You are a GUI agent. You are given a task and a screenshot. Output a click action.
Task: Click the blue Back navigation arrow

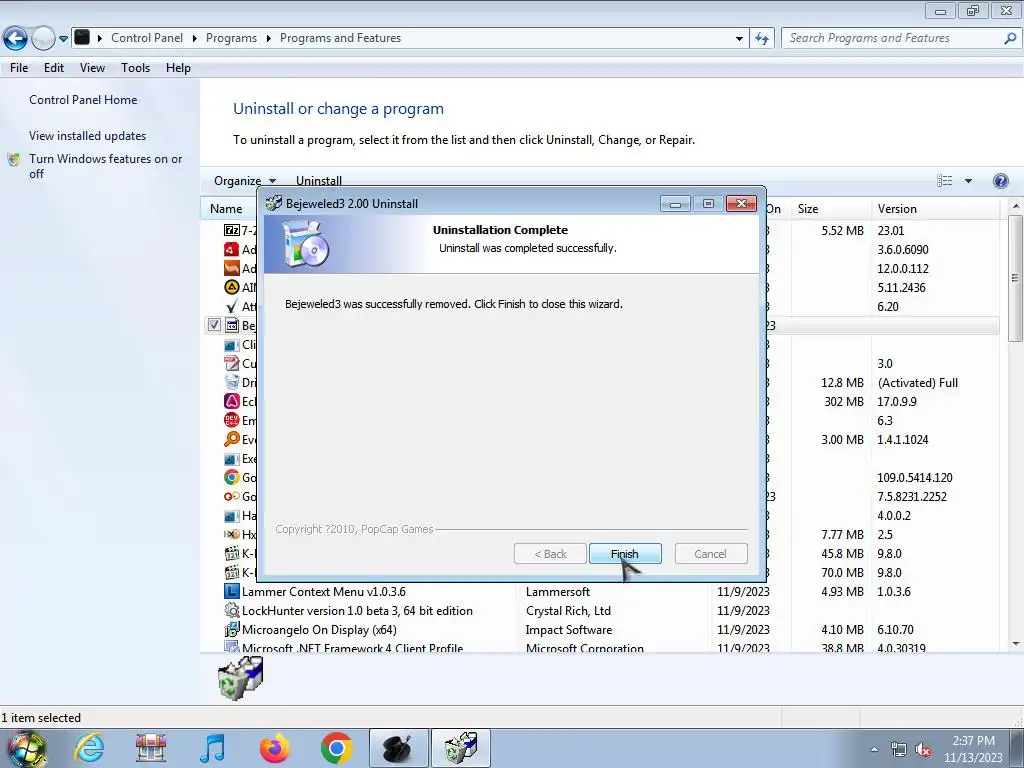point(15,39)
